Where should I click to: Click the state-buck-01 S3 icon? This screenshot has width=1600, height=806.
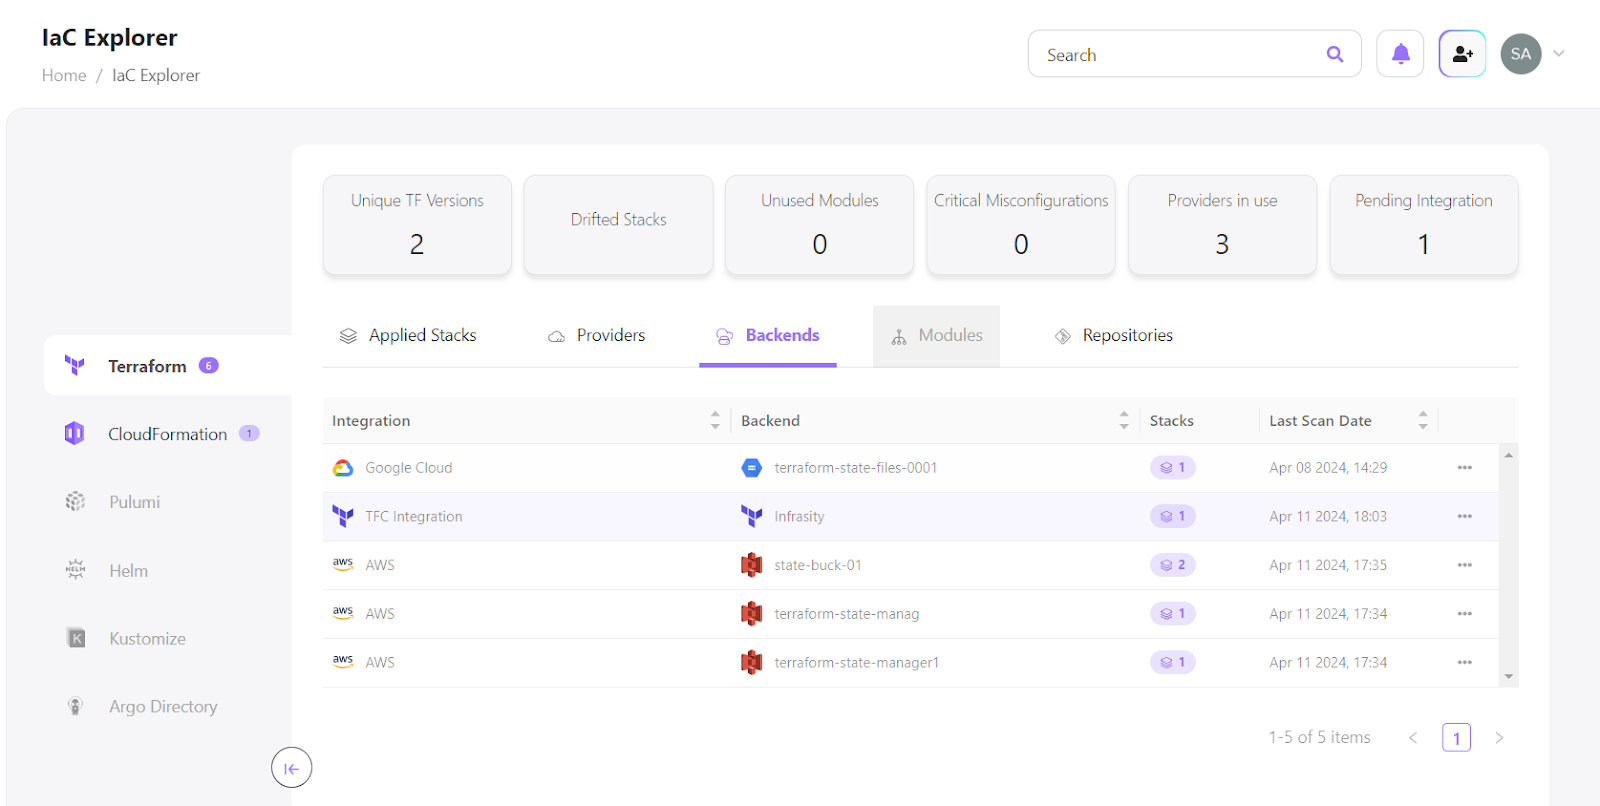pos(751,565)
